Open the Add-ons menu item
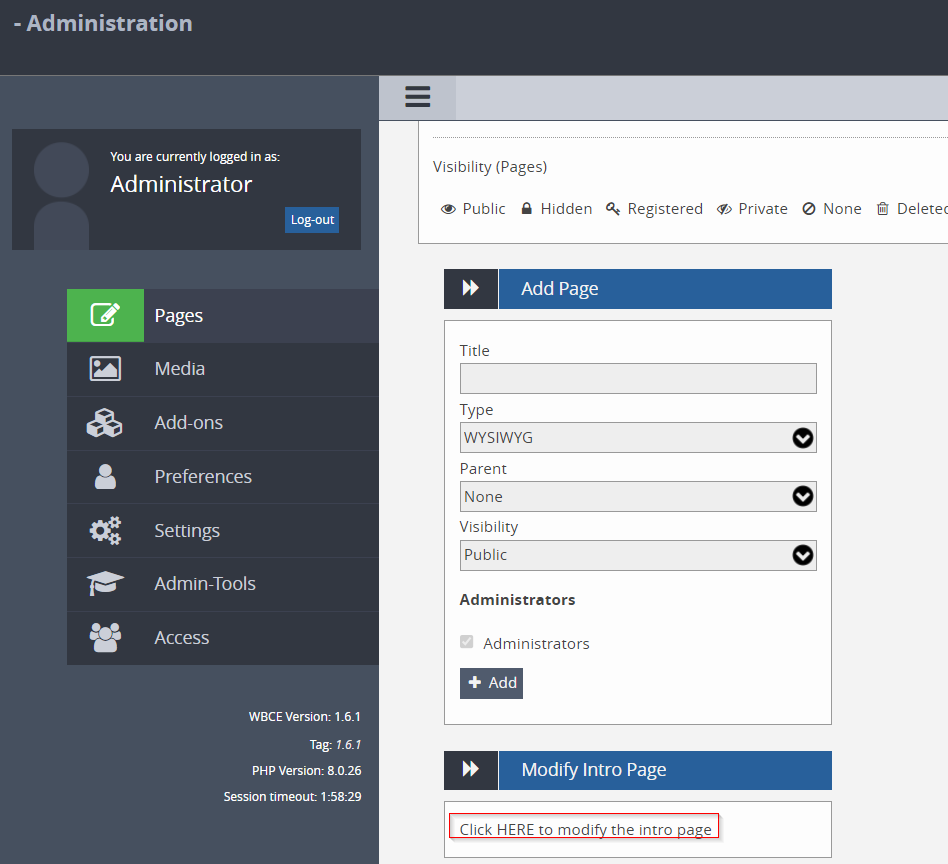 222,423
